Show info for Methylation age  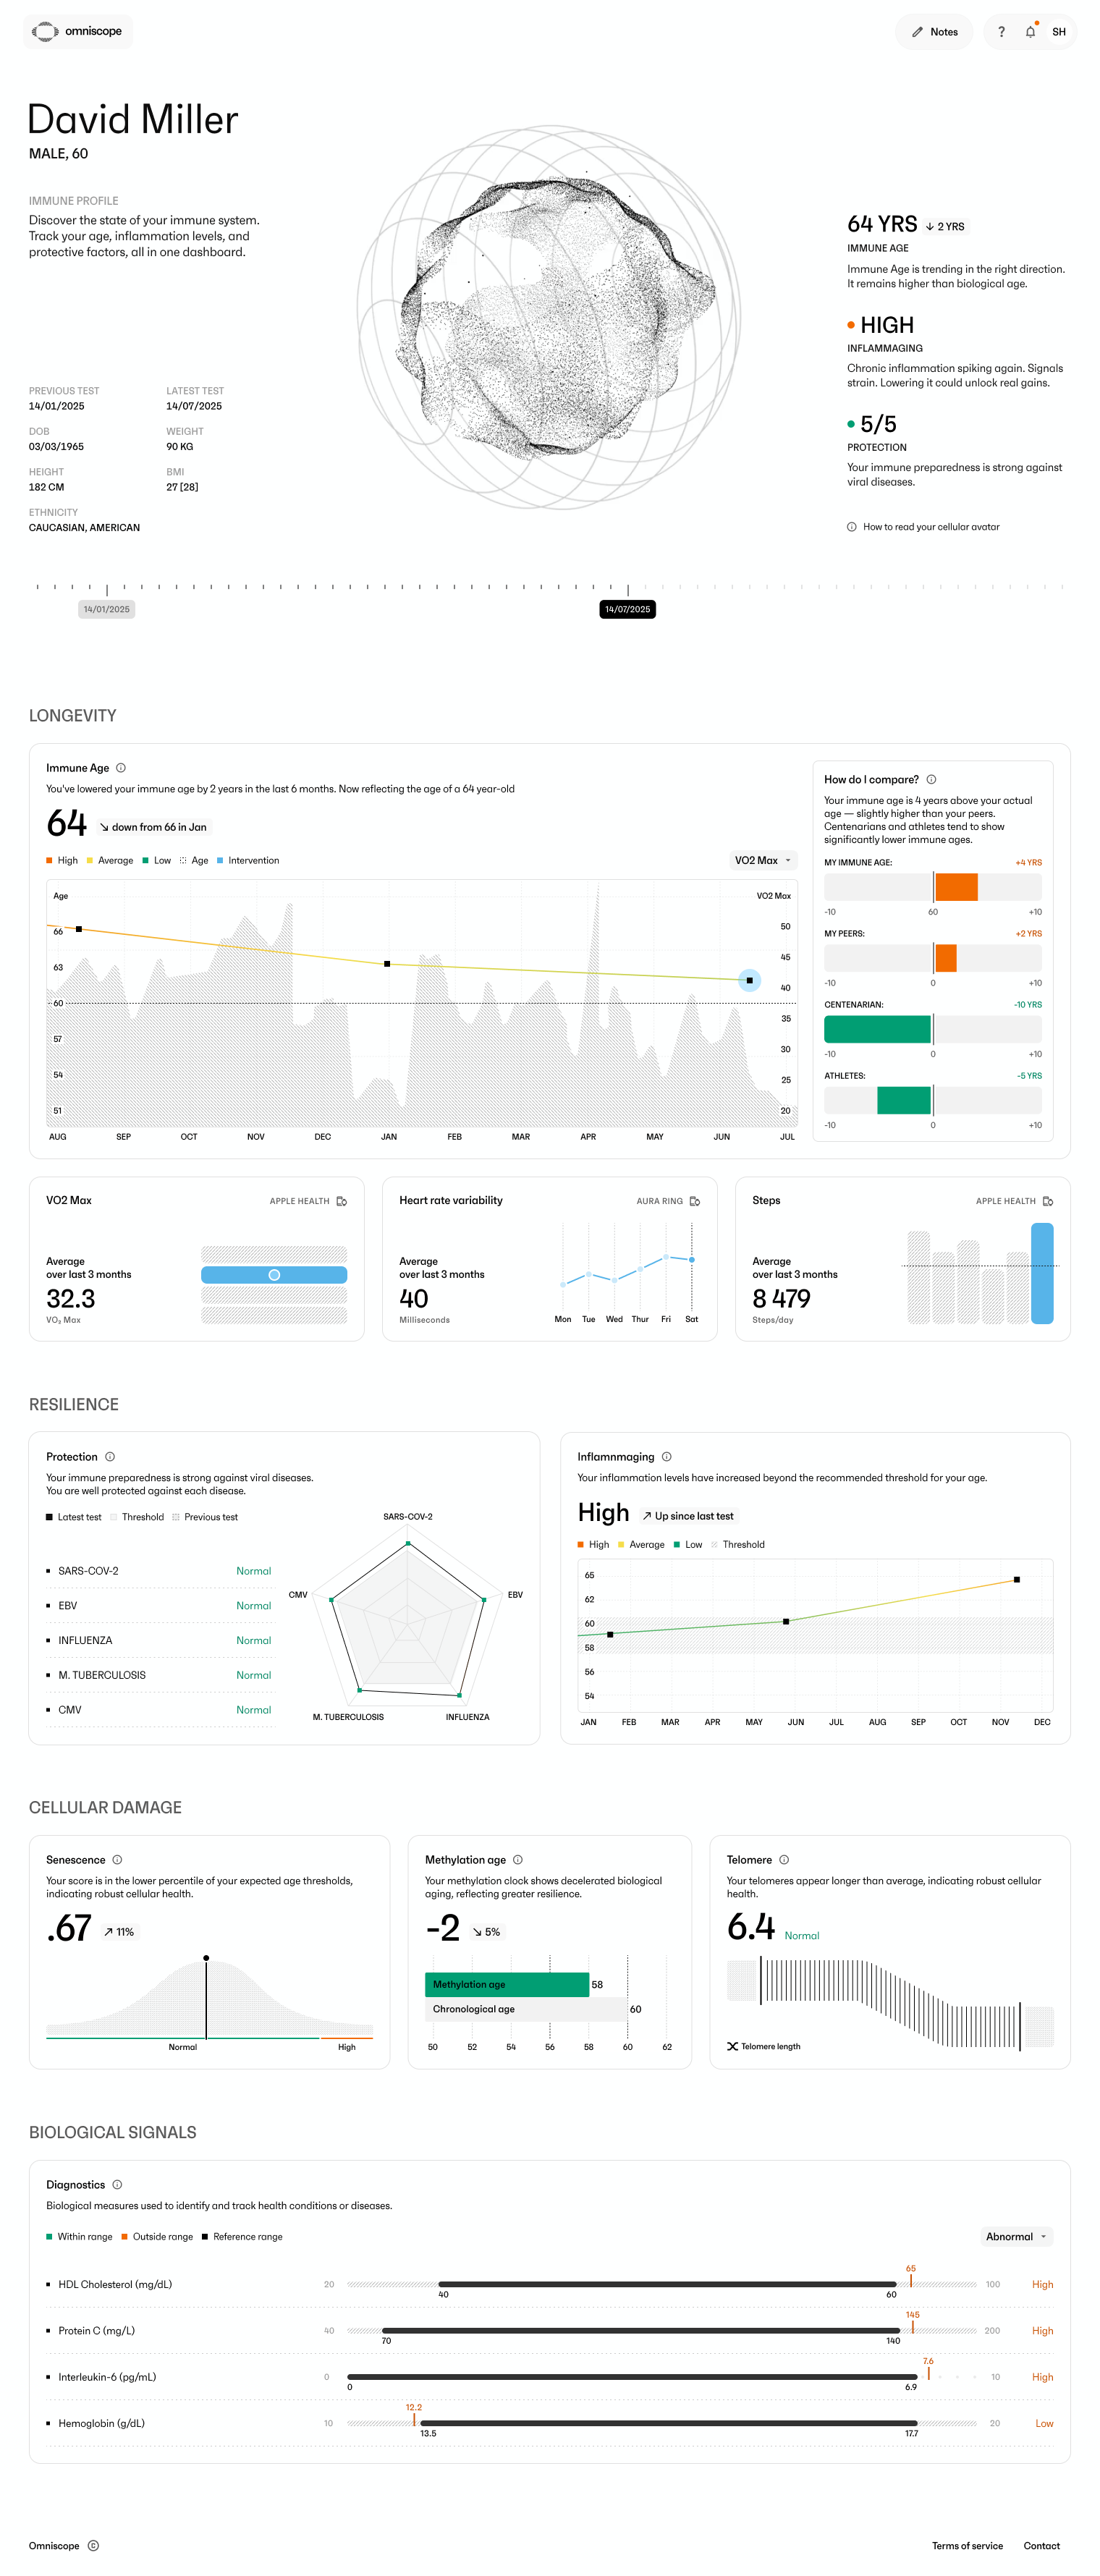[x=518, y=1860]
